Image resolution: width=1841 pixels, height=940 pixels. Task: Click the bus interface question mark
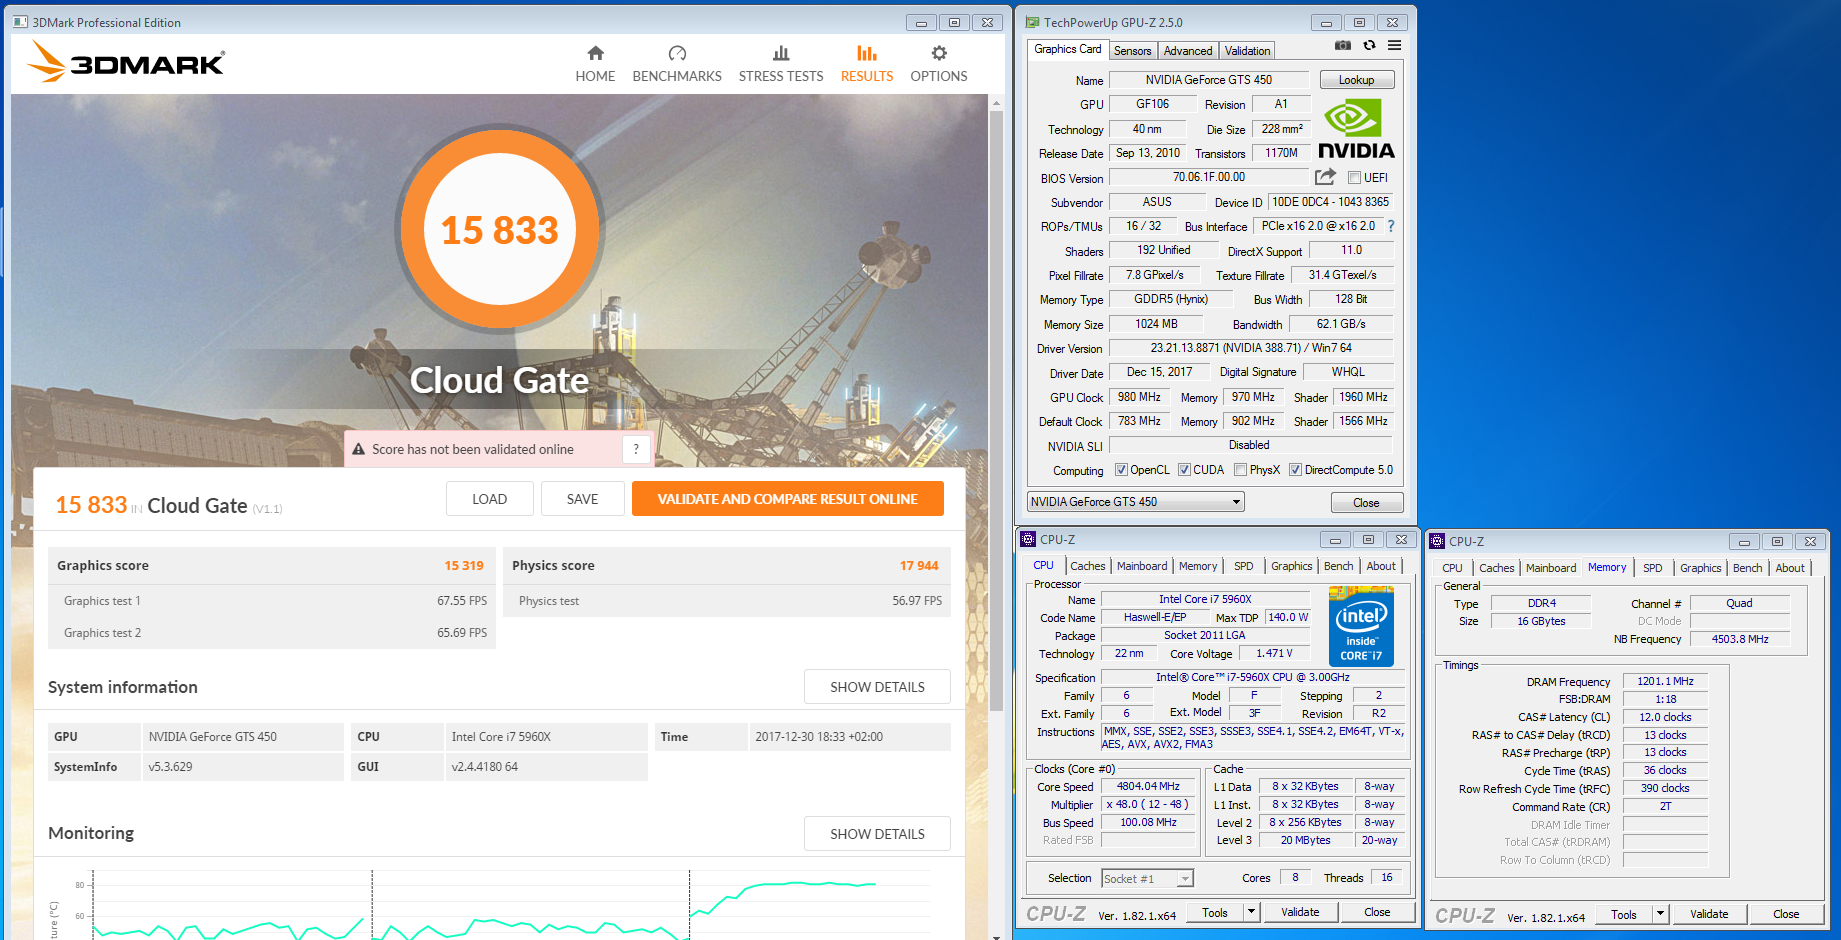[1390, 226]
